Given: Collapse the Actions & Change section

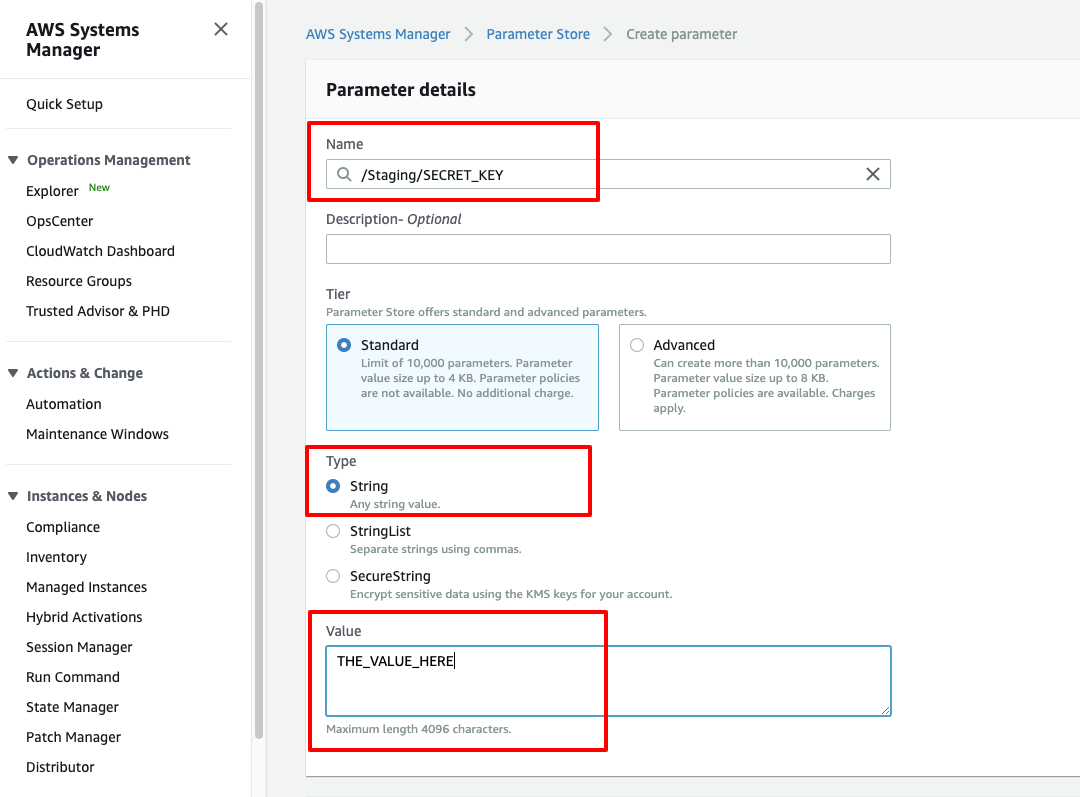Looking at the screenshot, I should [13, 373].
